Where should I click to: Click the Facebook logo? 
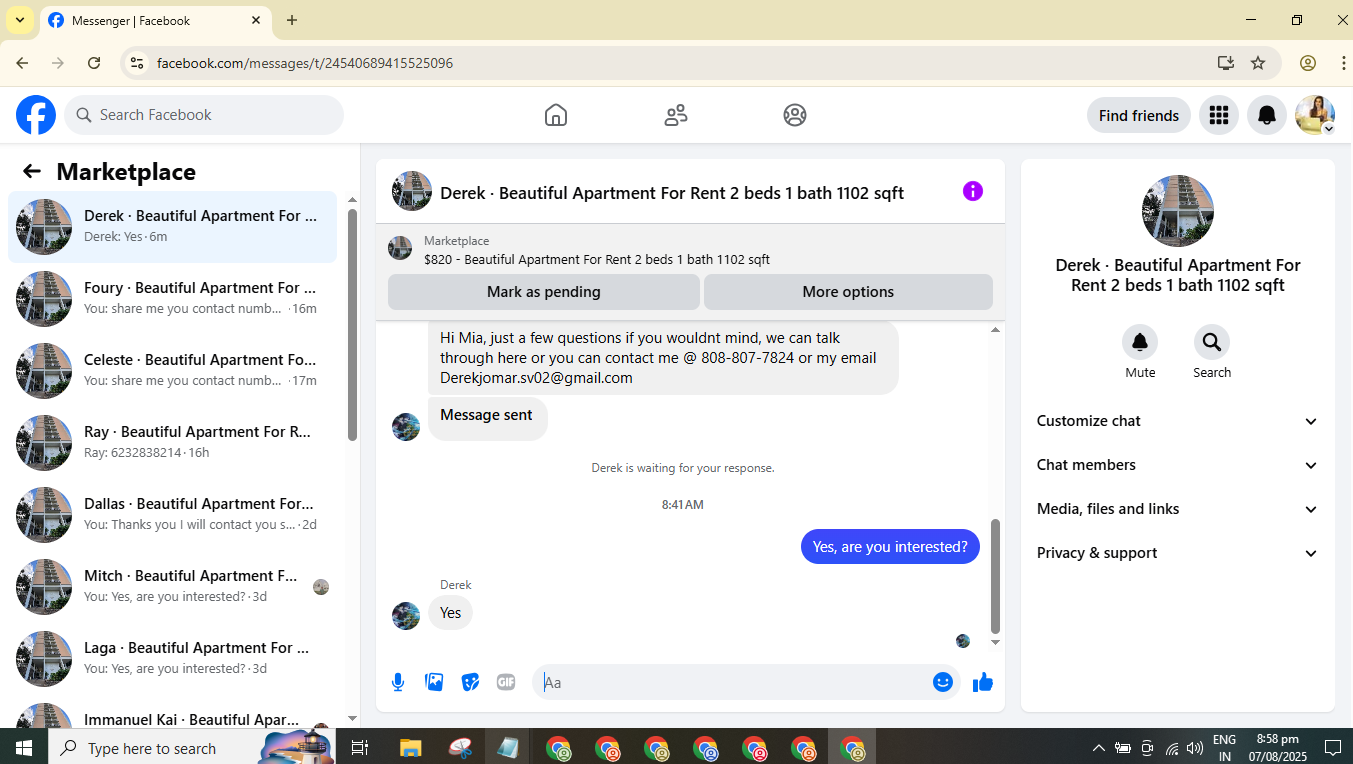point(36,115)
